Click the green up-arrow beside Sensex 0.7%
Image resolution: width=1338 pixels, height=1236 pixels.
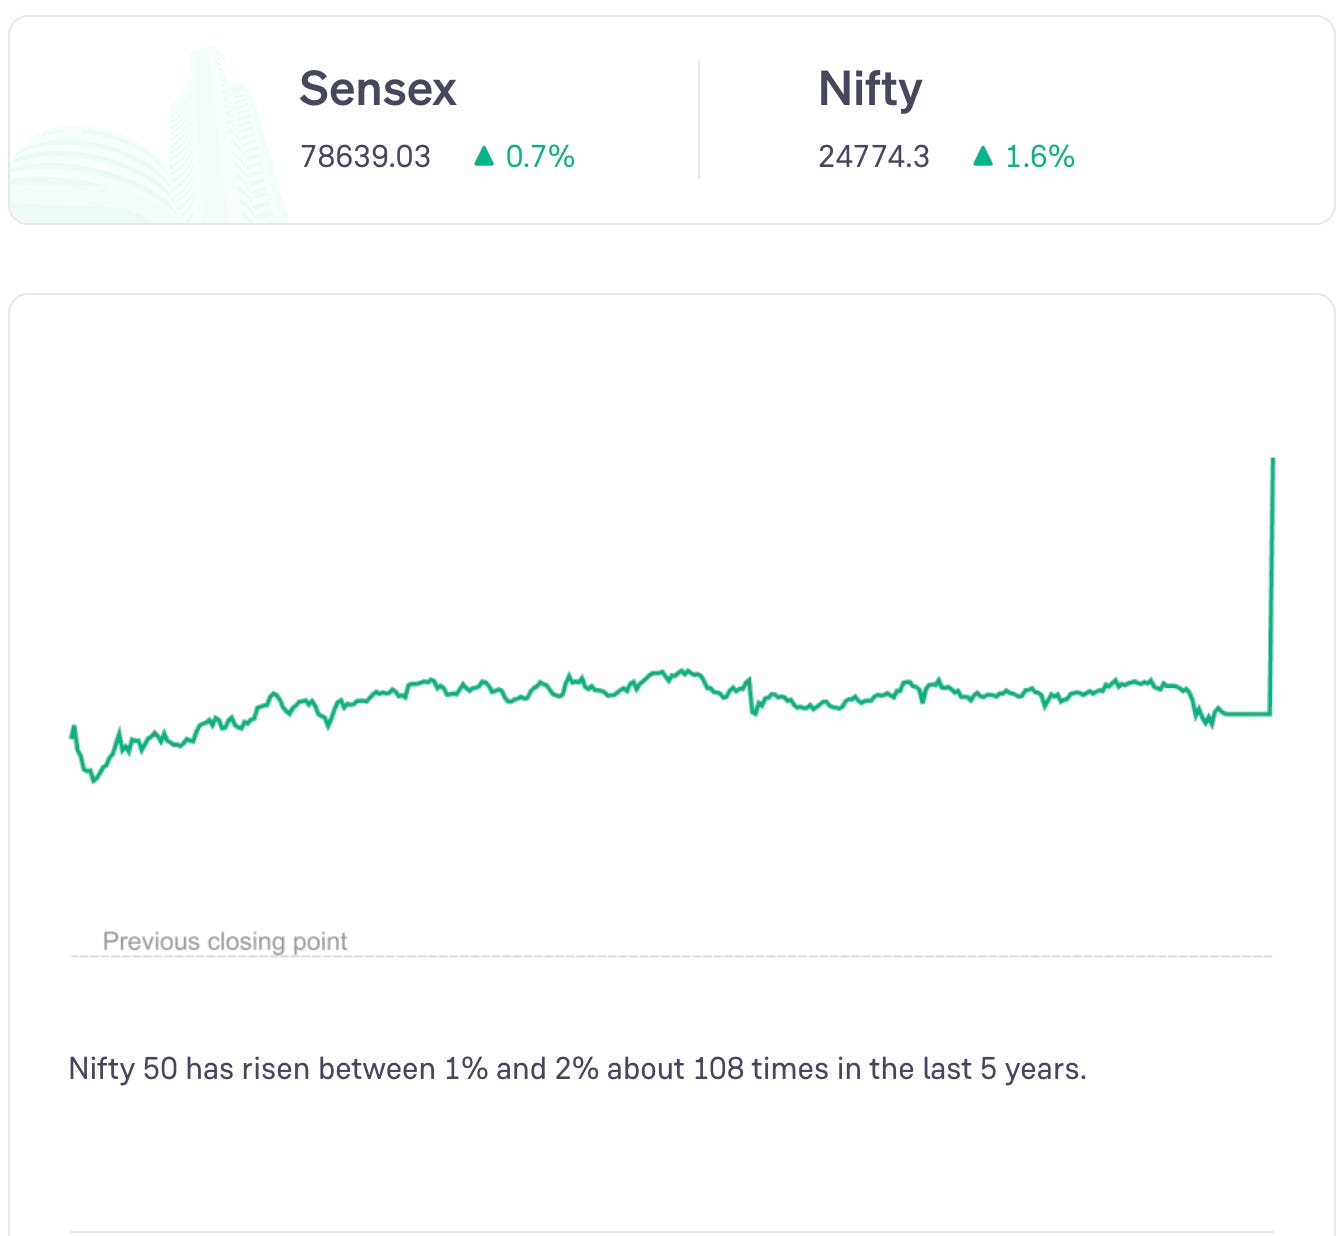click(484, 156)
